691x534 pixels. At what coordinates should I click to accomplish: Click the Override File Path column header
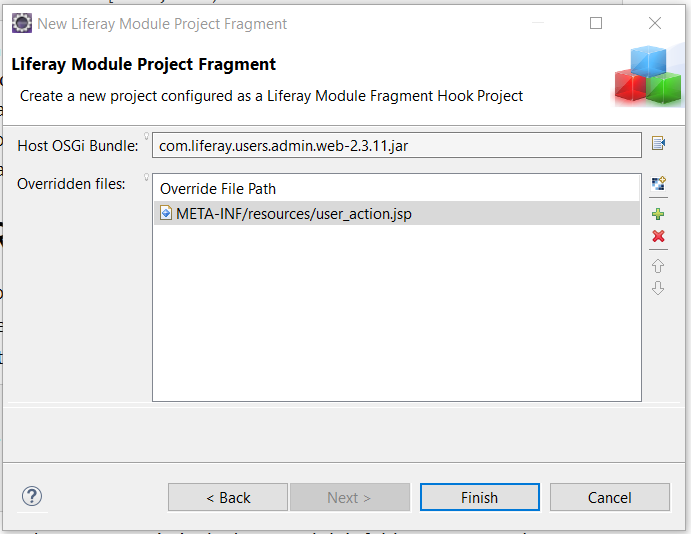coord(218,188)
